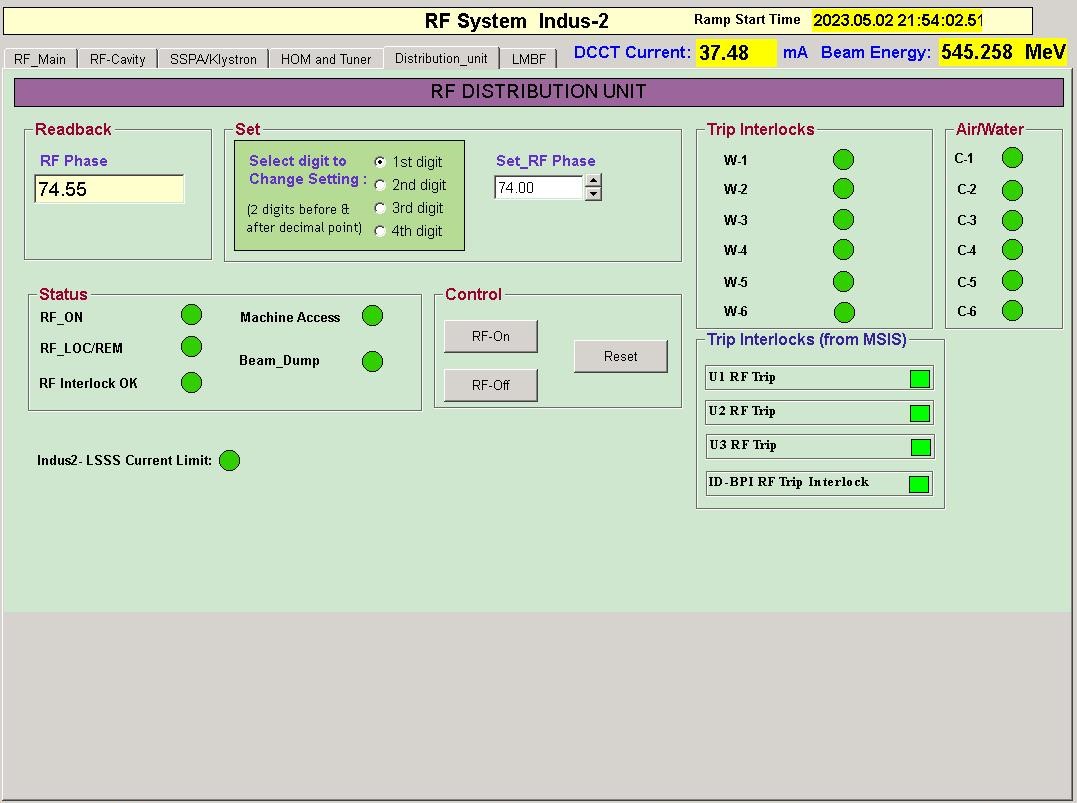Select the Distribution_unit tab
1077x803 pixels.
[x=441, y=58]
